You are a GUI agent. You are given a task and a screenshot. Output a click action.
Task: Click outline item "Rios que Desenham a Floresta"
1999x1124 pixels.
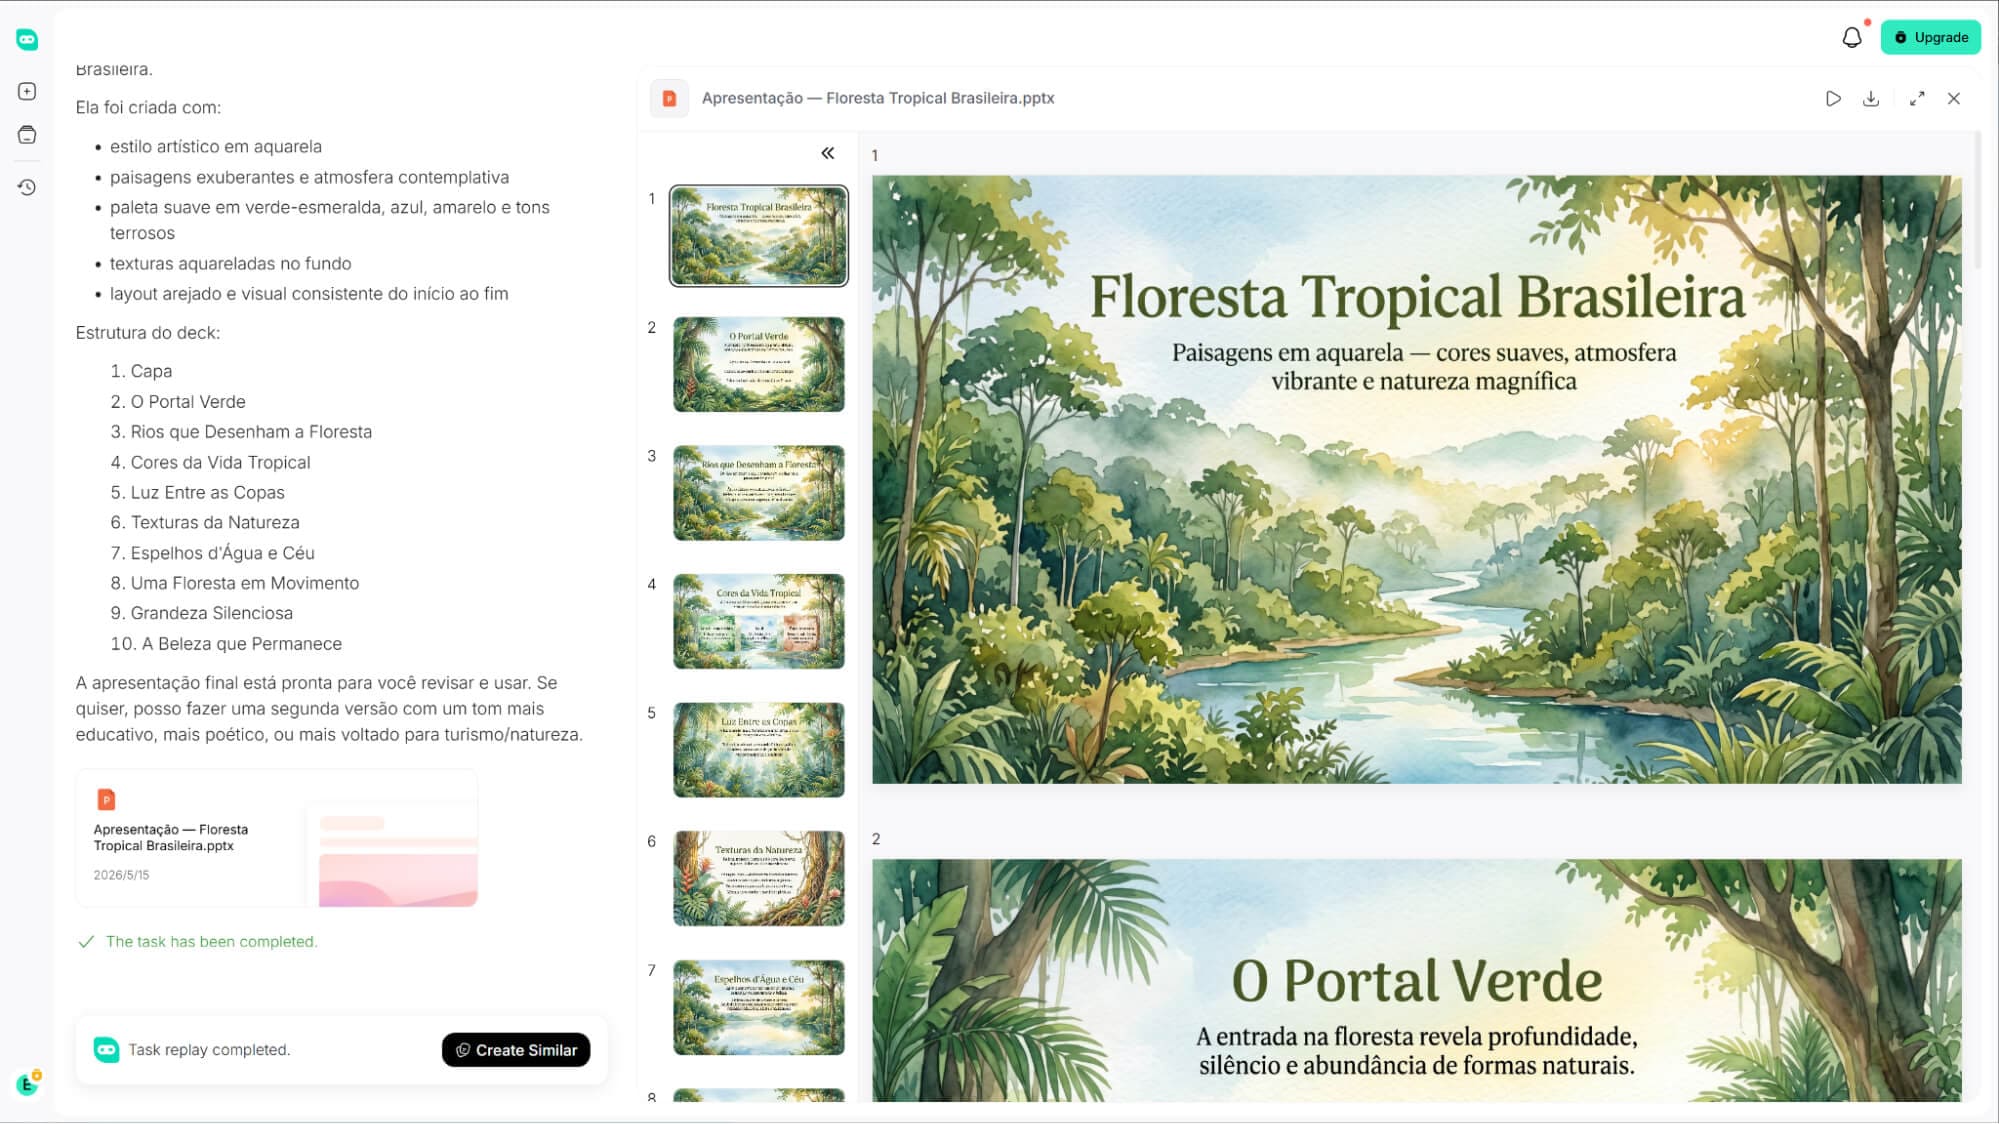click(x=251, y=432)
